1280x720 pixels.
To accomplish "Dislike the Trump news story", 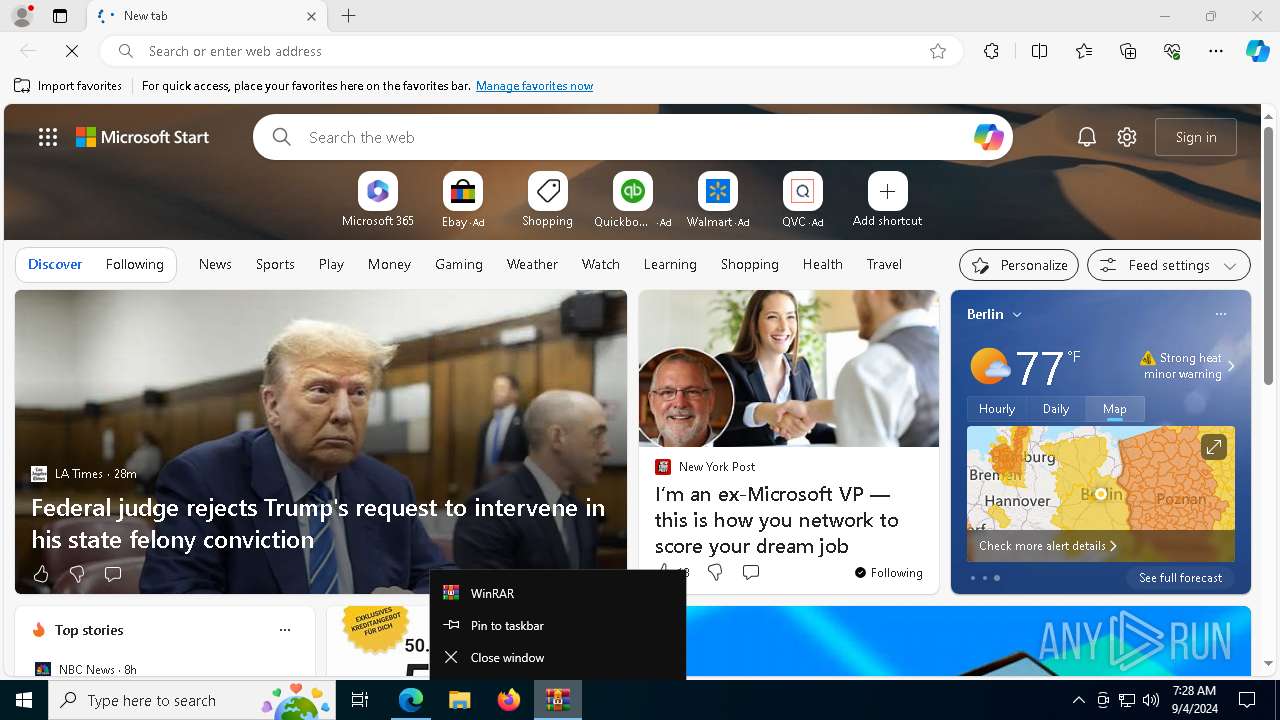I will pos(77,574).
